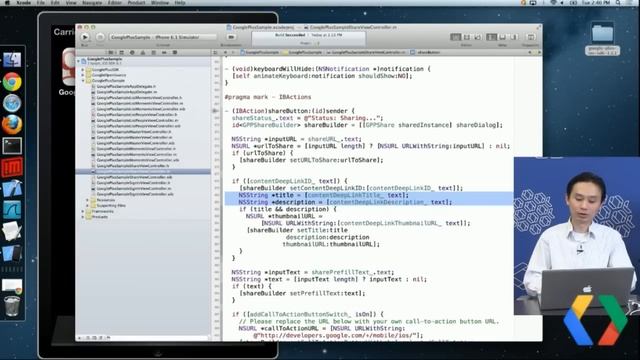Open the View menu
This screenshot has height=360, width=640.
(x=71, y=2)
